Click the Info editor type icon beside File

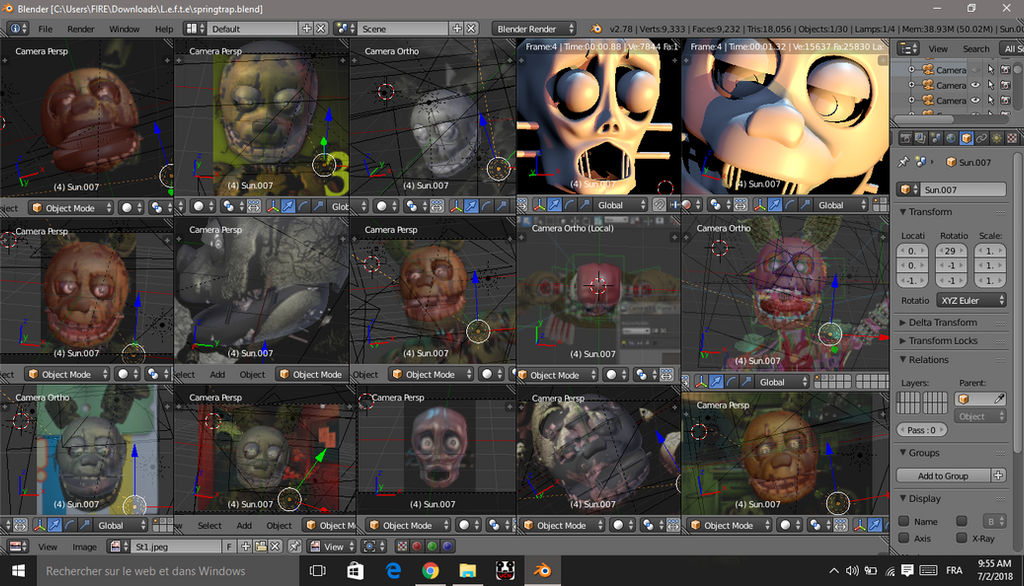tap(17, 29)
